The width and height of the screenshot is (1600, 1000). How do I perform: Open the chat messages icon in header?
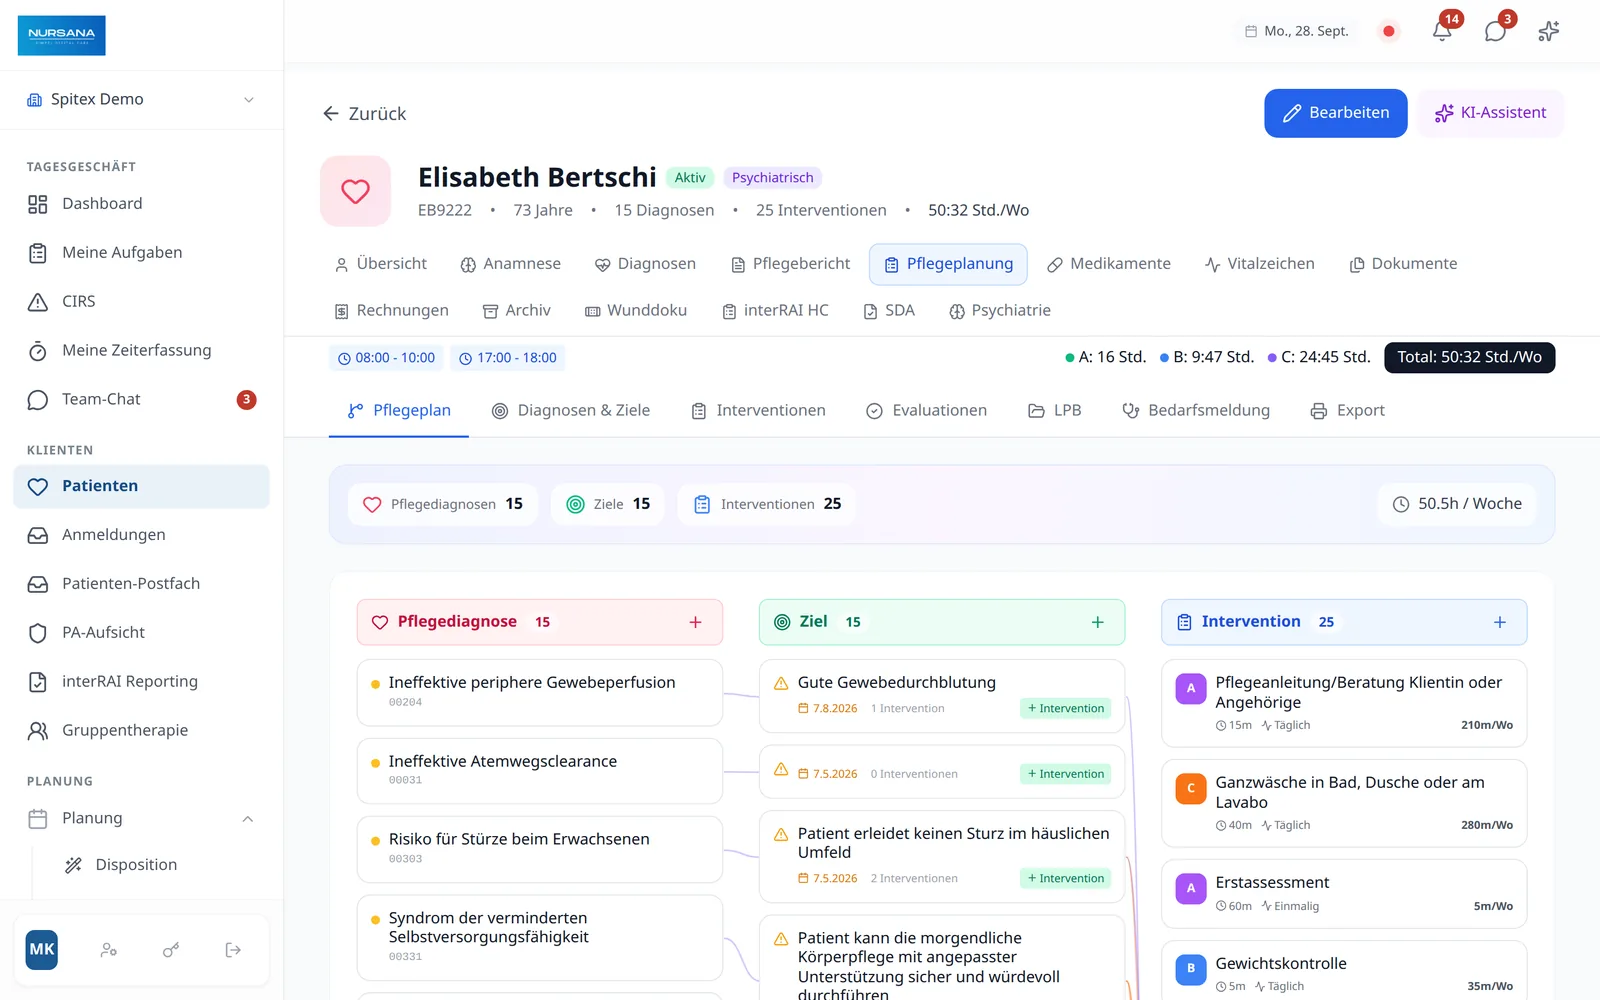[x=1495, y=31]
